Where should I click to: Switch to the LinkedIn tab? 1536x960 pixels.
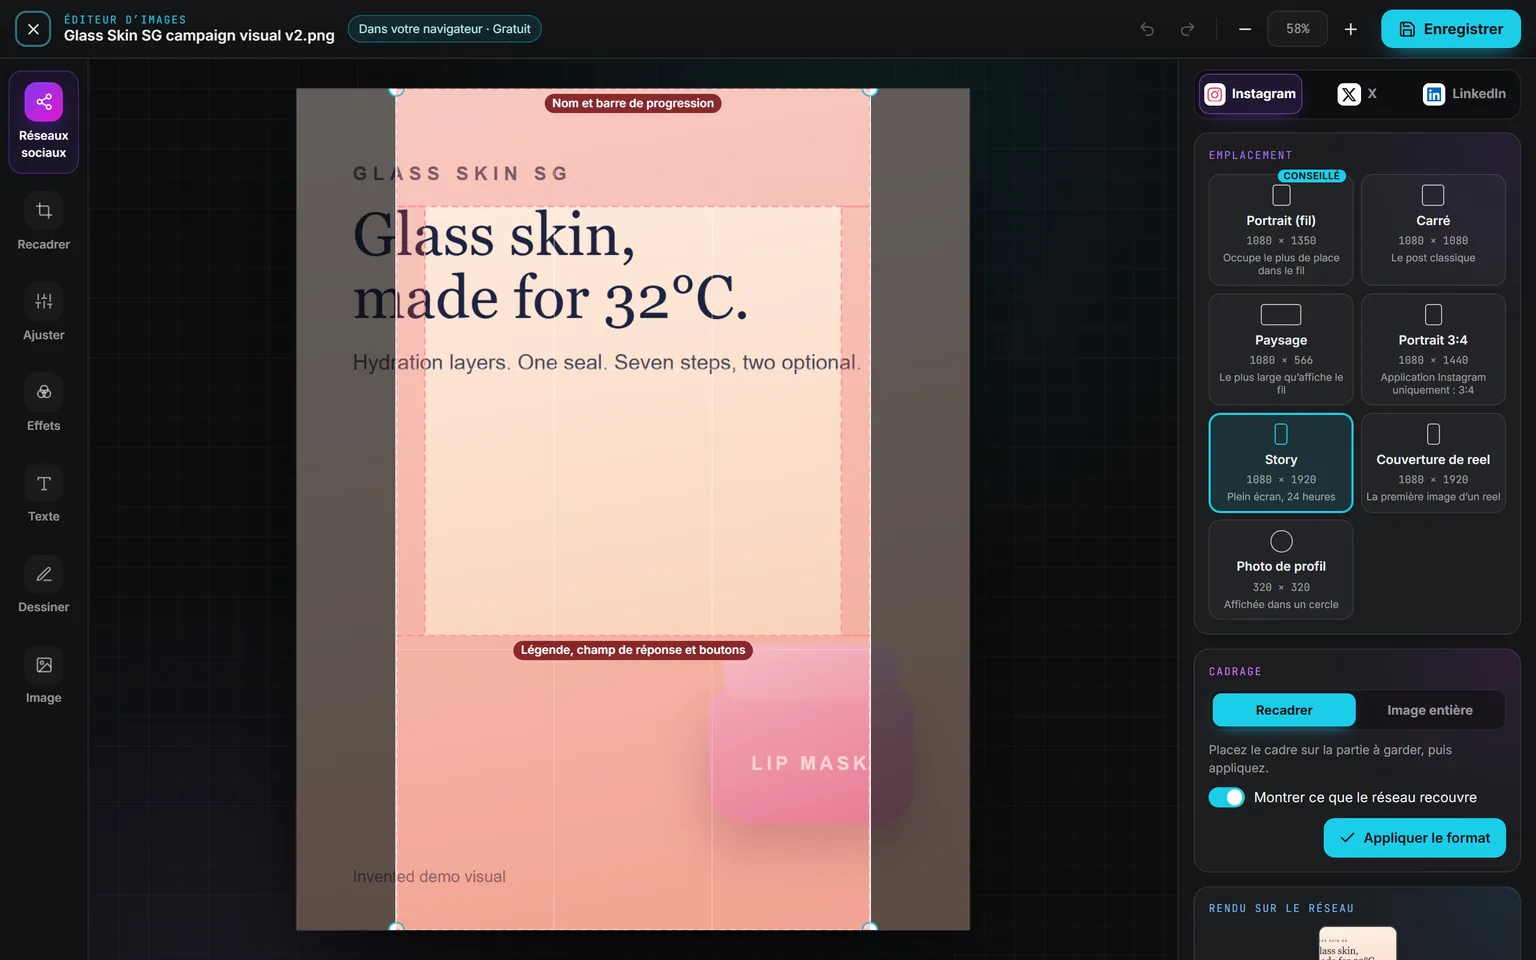click(1464, 94)
